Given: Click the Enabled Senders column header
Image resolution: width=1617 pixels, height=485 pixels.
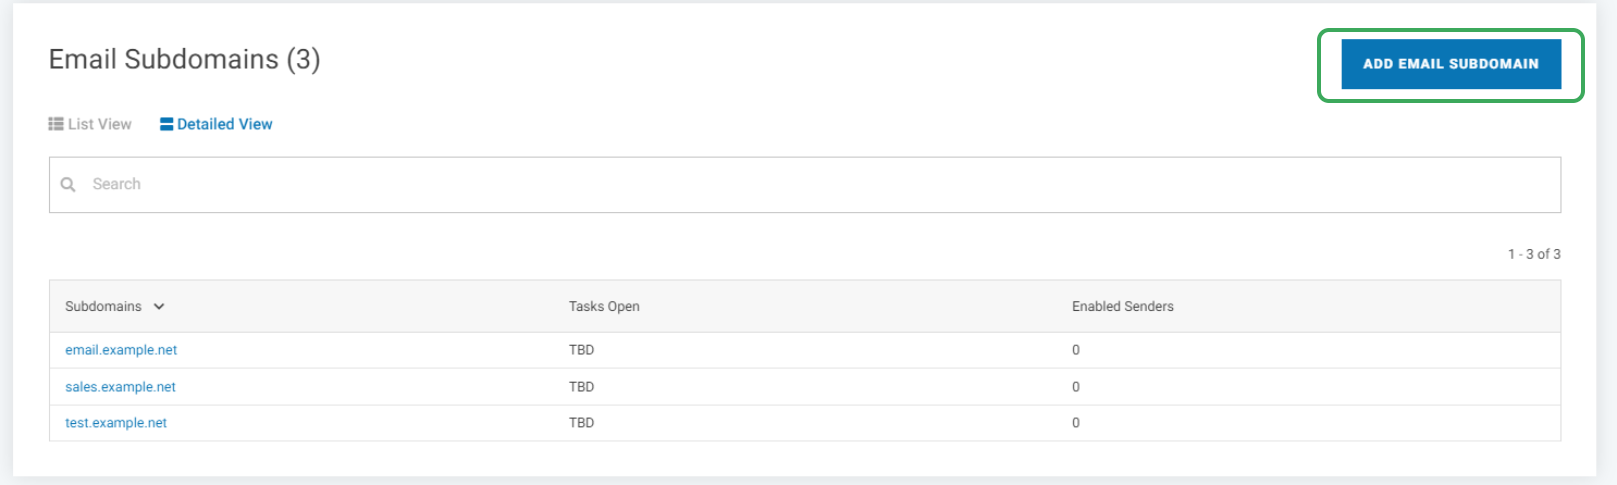Looking at the screenshot, I should coord(1122,307).
